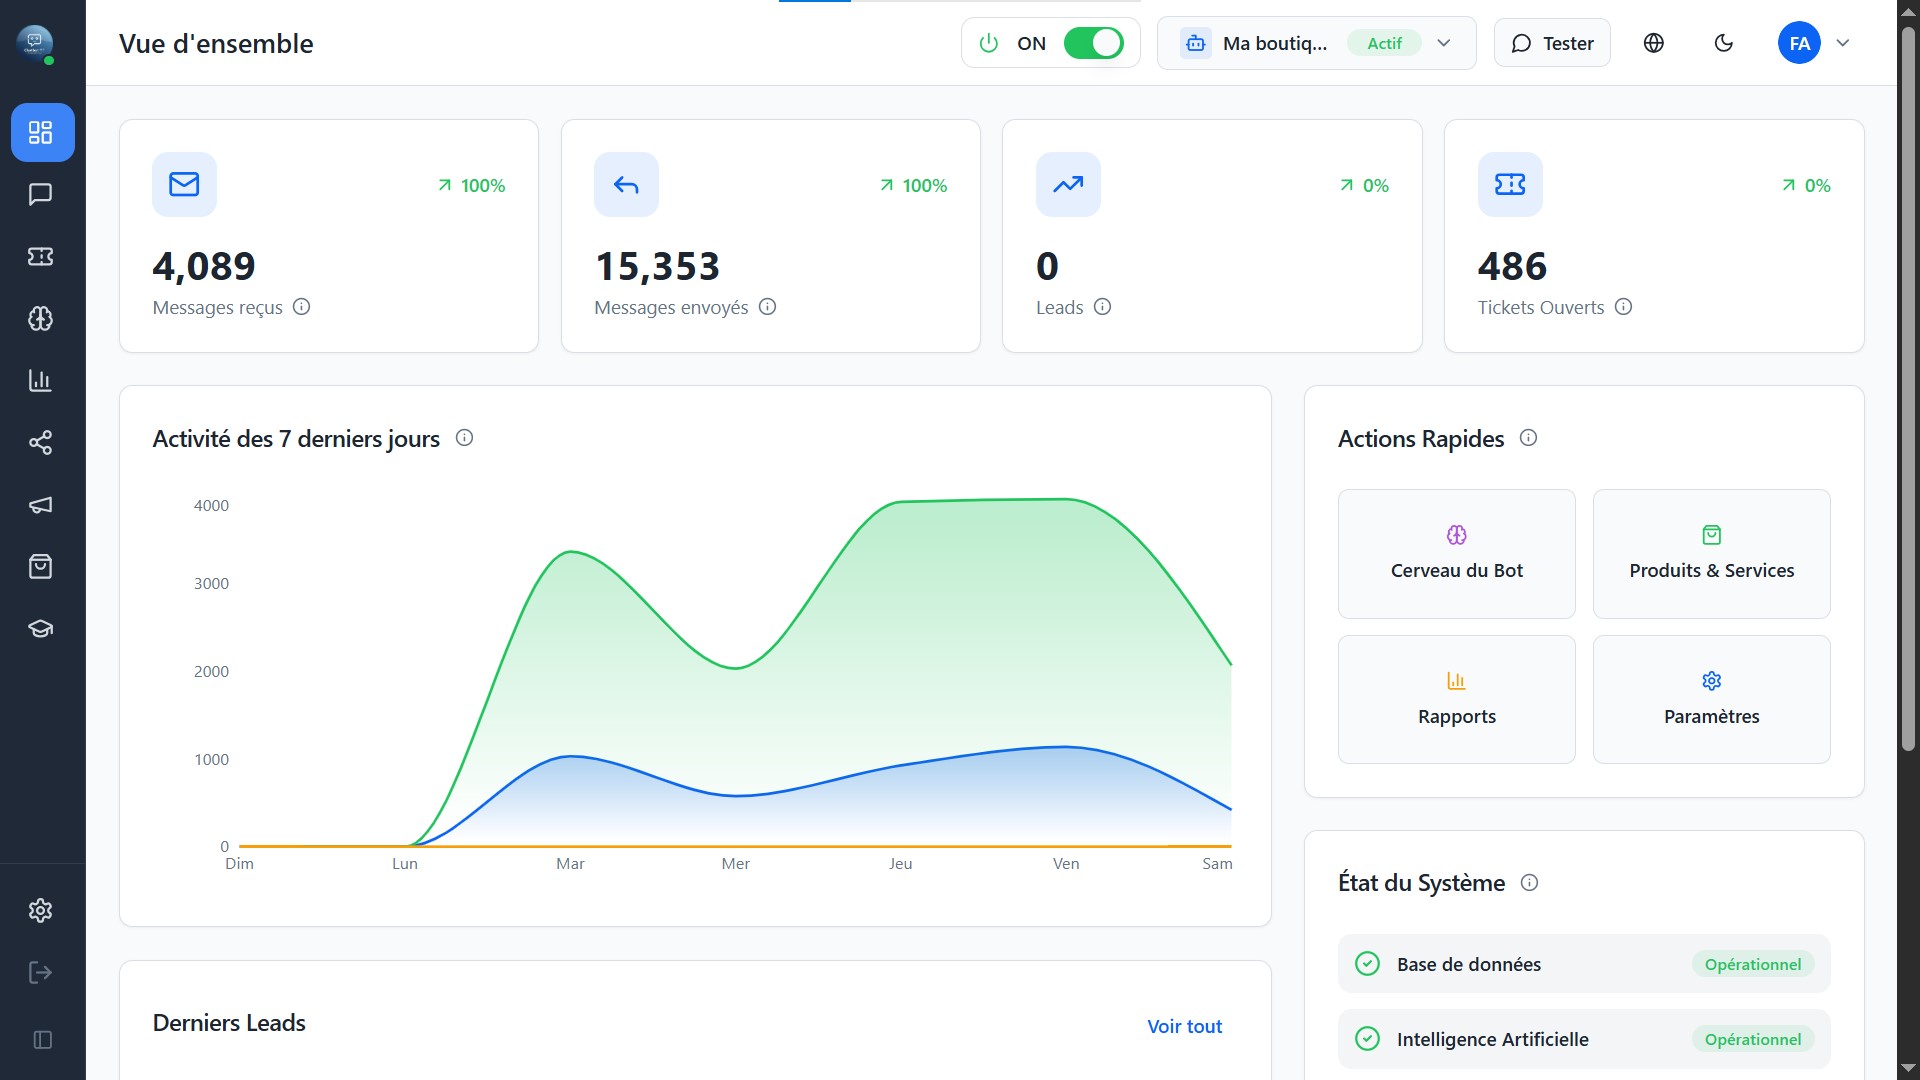
Task: Switch language with the globe icon
Action: (x=1653, y=43)
